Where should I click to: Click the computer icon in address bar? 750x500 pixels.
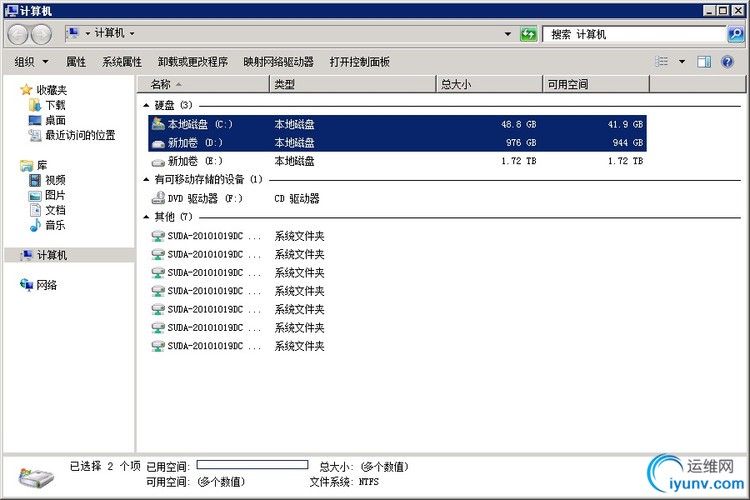pos(73,33)
